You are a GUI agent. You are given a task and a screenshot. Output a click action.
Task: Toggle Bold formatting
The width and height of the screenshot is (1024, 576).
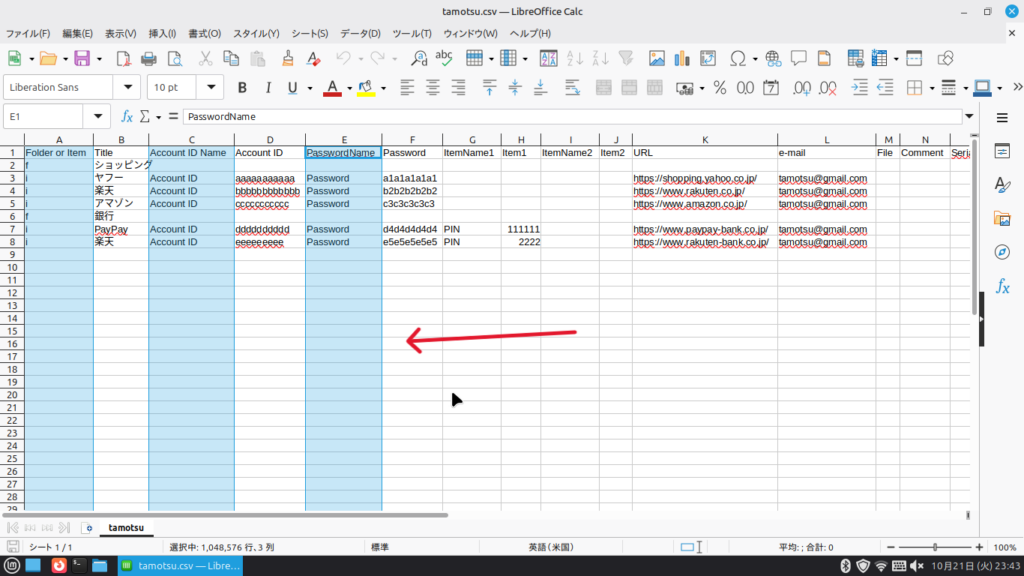click(x=242, y=88)
